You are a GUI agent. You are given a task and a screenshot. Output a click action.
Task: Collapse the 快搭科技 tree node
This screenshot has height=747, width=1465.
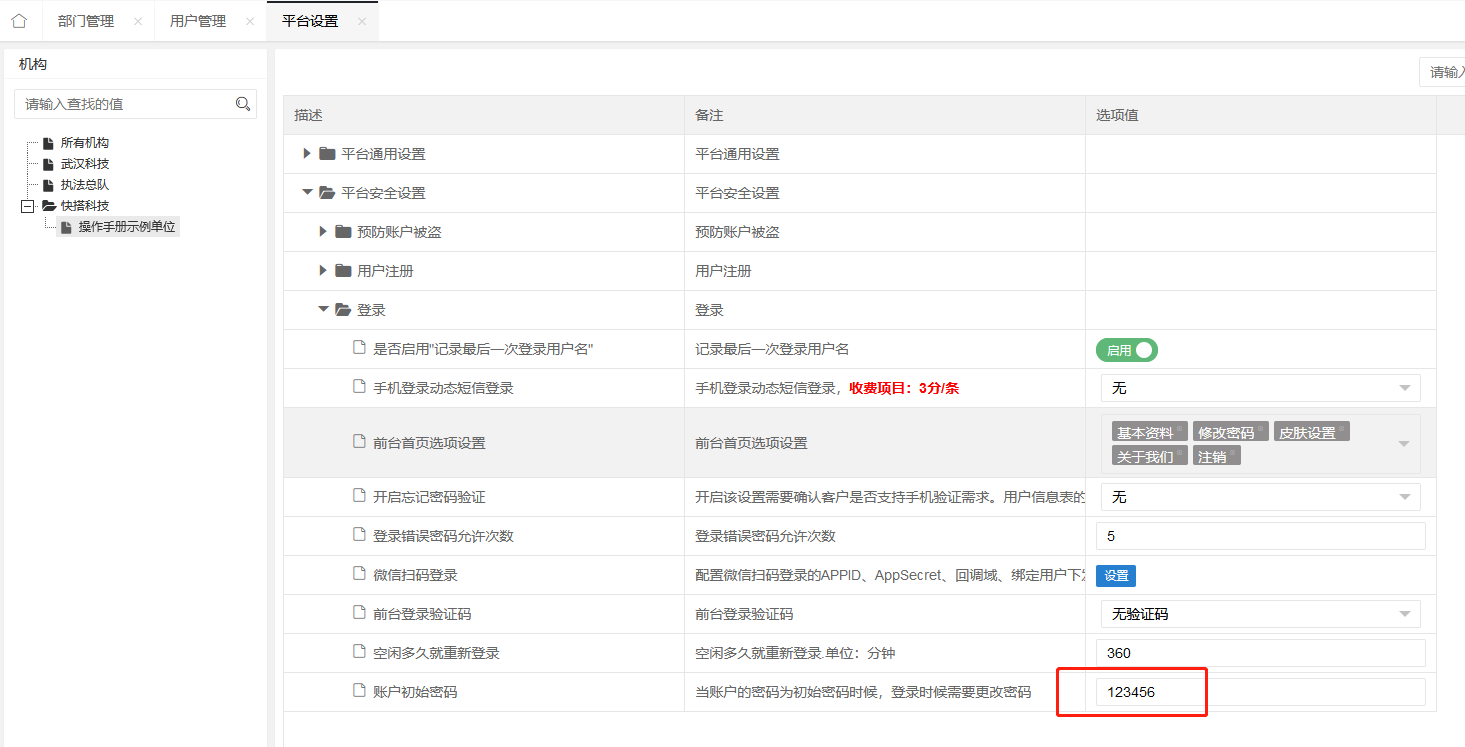point(27,206)
